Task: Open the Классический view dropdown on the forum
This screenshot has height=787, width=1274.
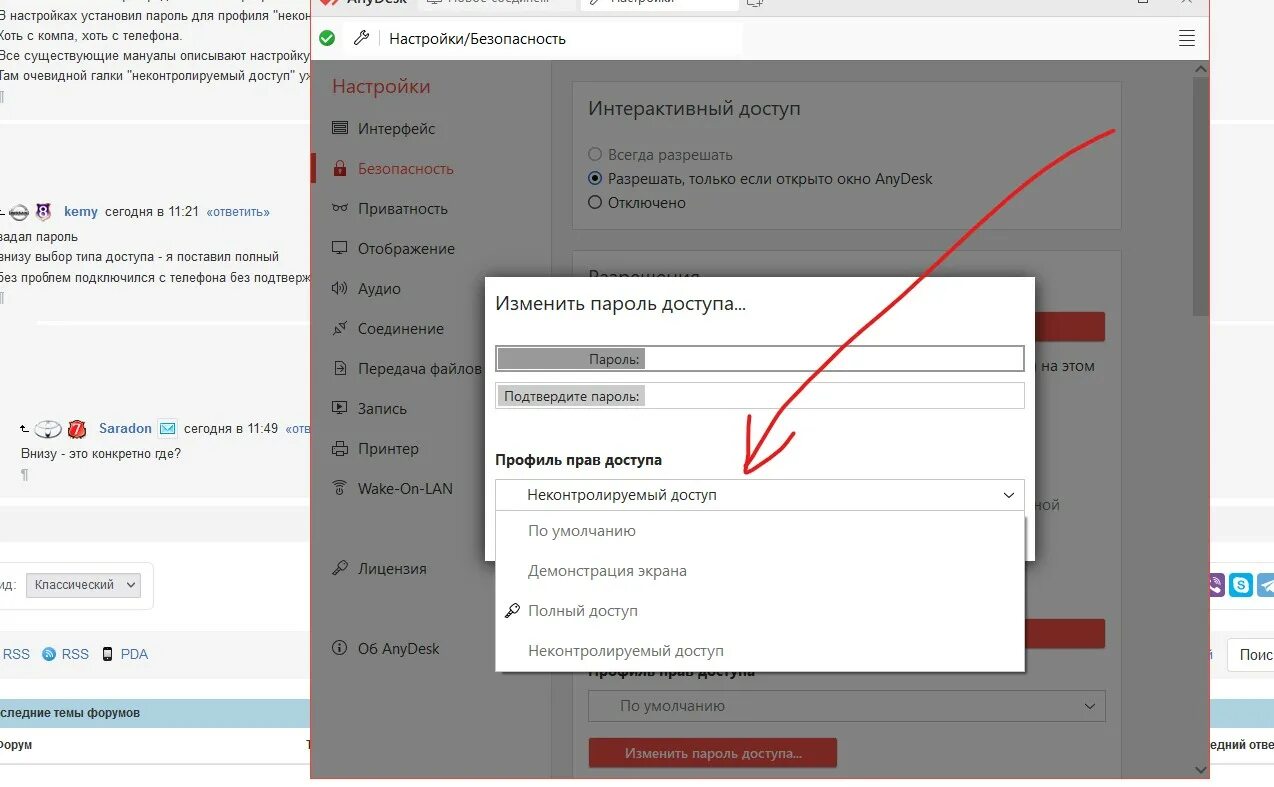Action: [x=83, y=585]
